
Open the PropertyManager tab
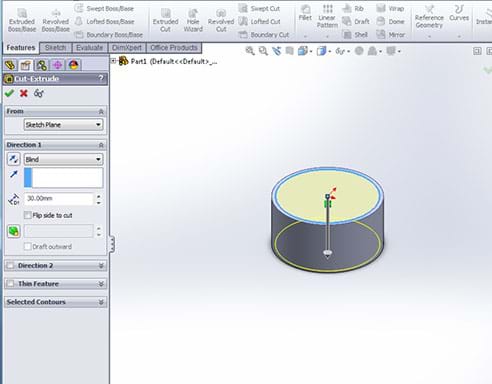(x=26, y=65)
